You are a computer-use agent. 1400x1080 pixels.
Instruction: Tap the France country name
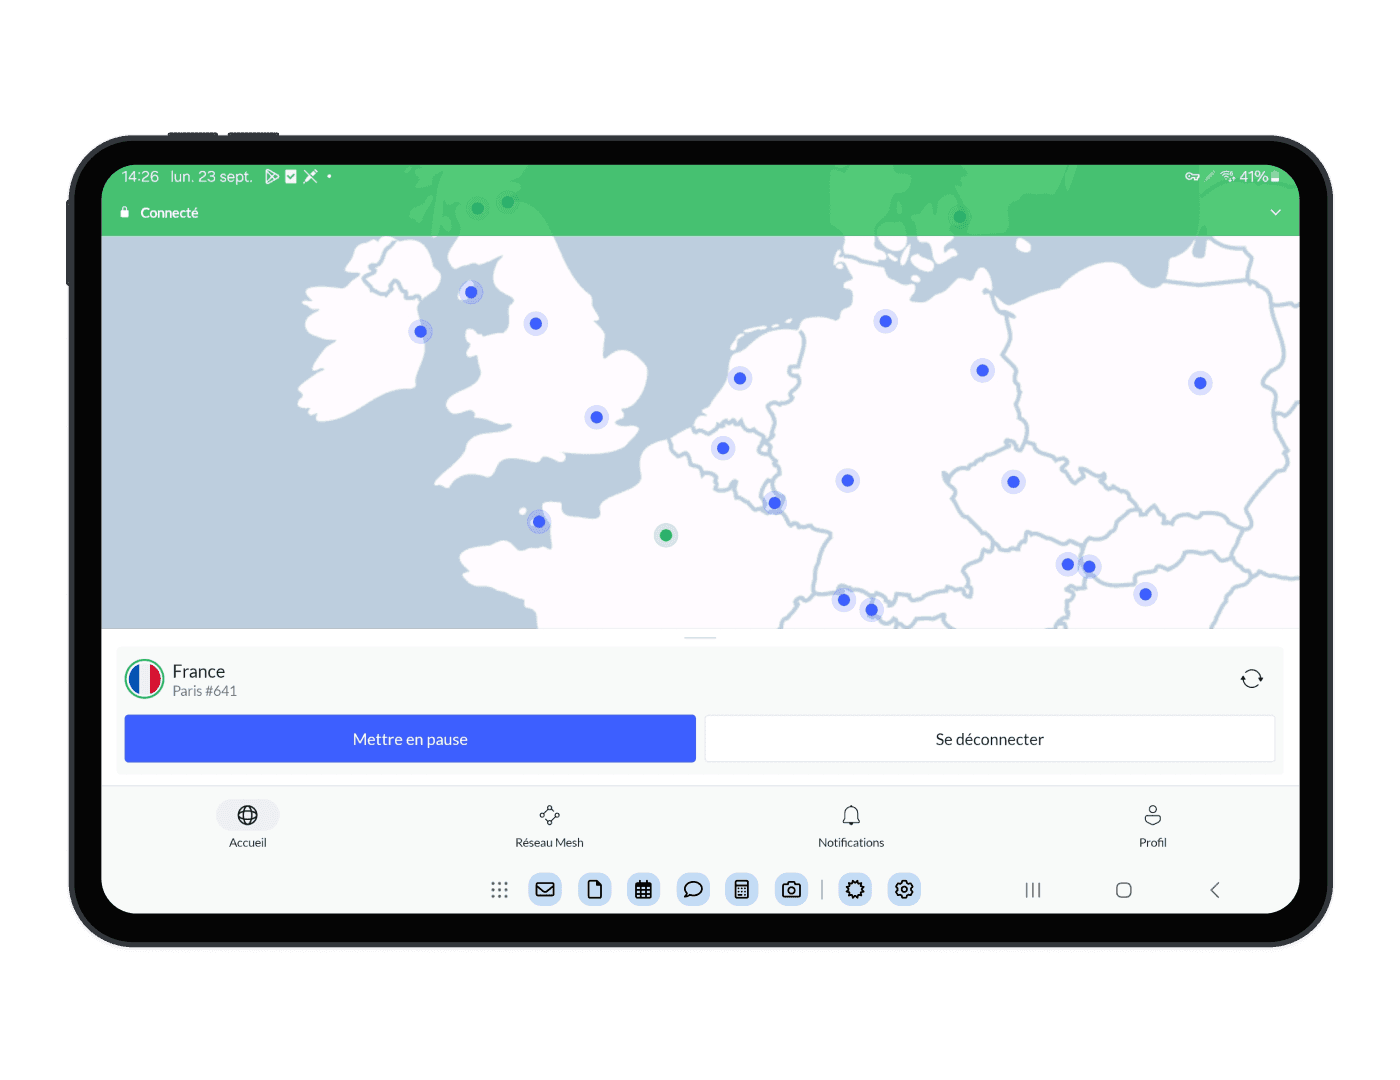point(199,671)
